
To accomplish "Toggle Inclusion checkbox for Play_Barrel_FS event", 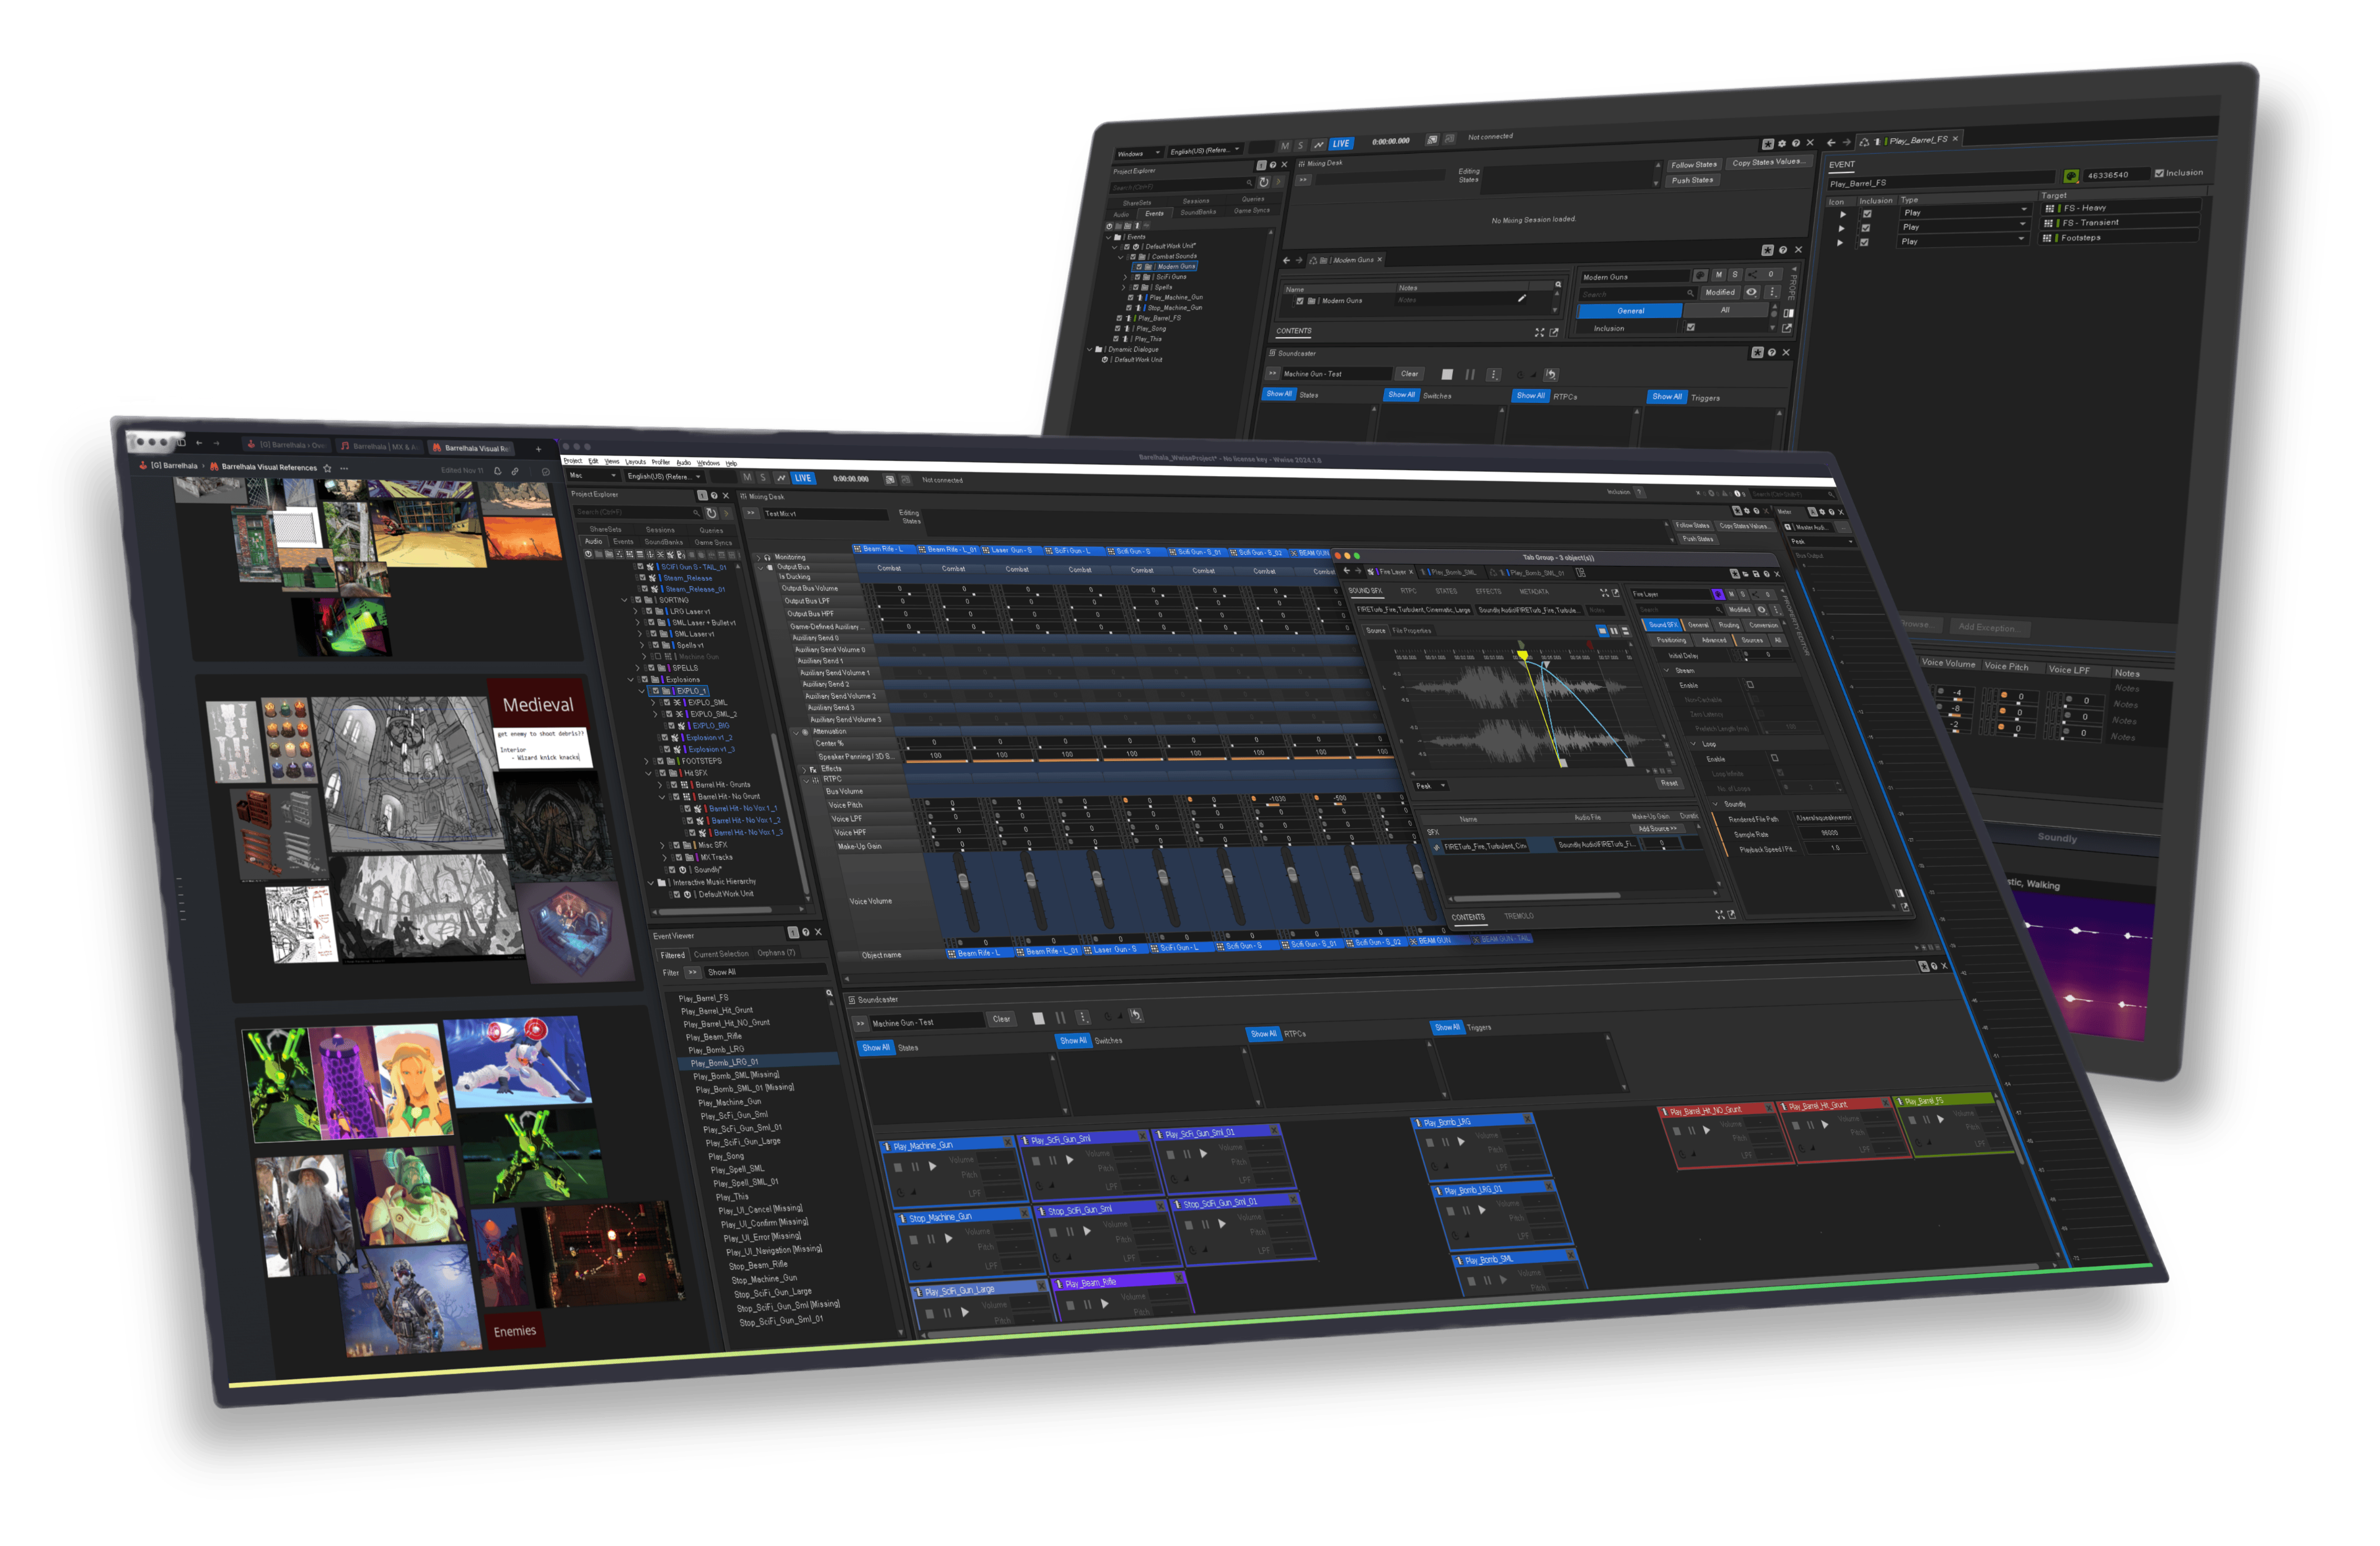I will (x=2159, y=173).
